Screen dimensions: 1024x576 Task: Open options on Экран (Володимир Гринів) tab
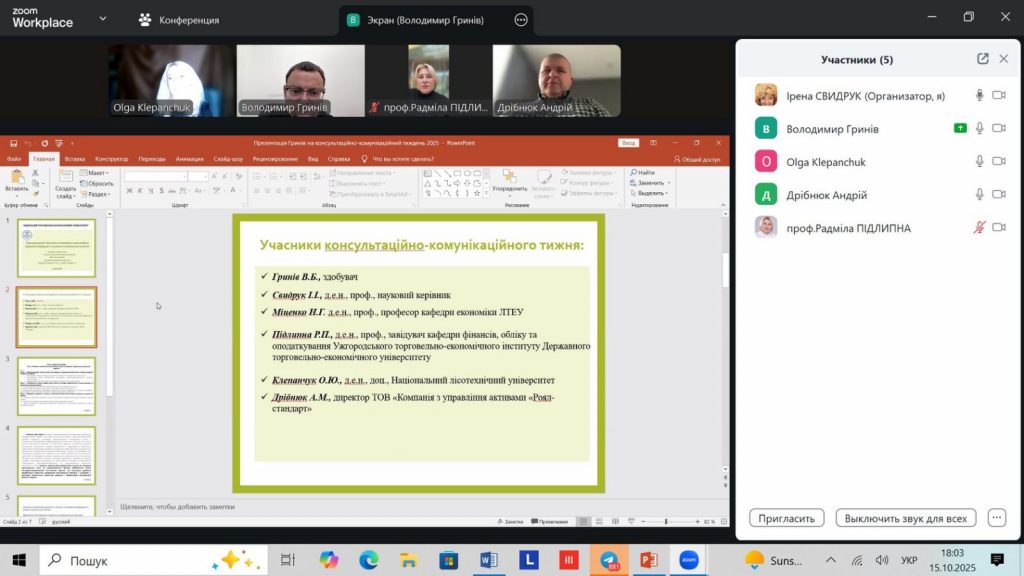coord(520,20)
